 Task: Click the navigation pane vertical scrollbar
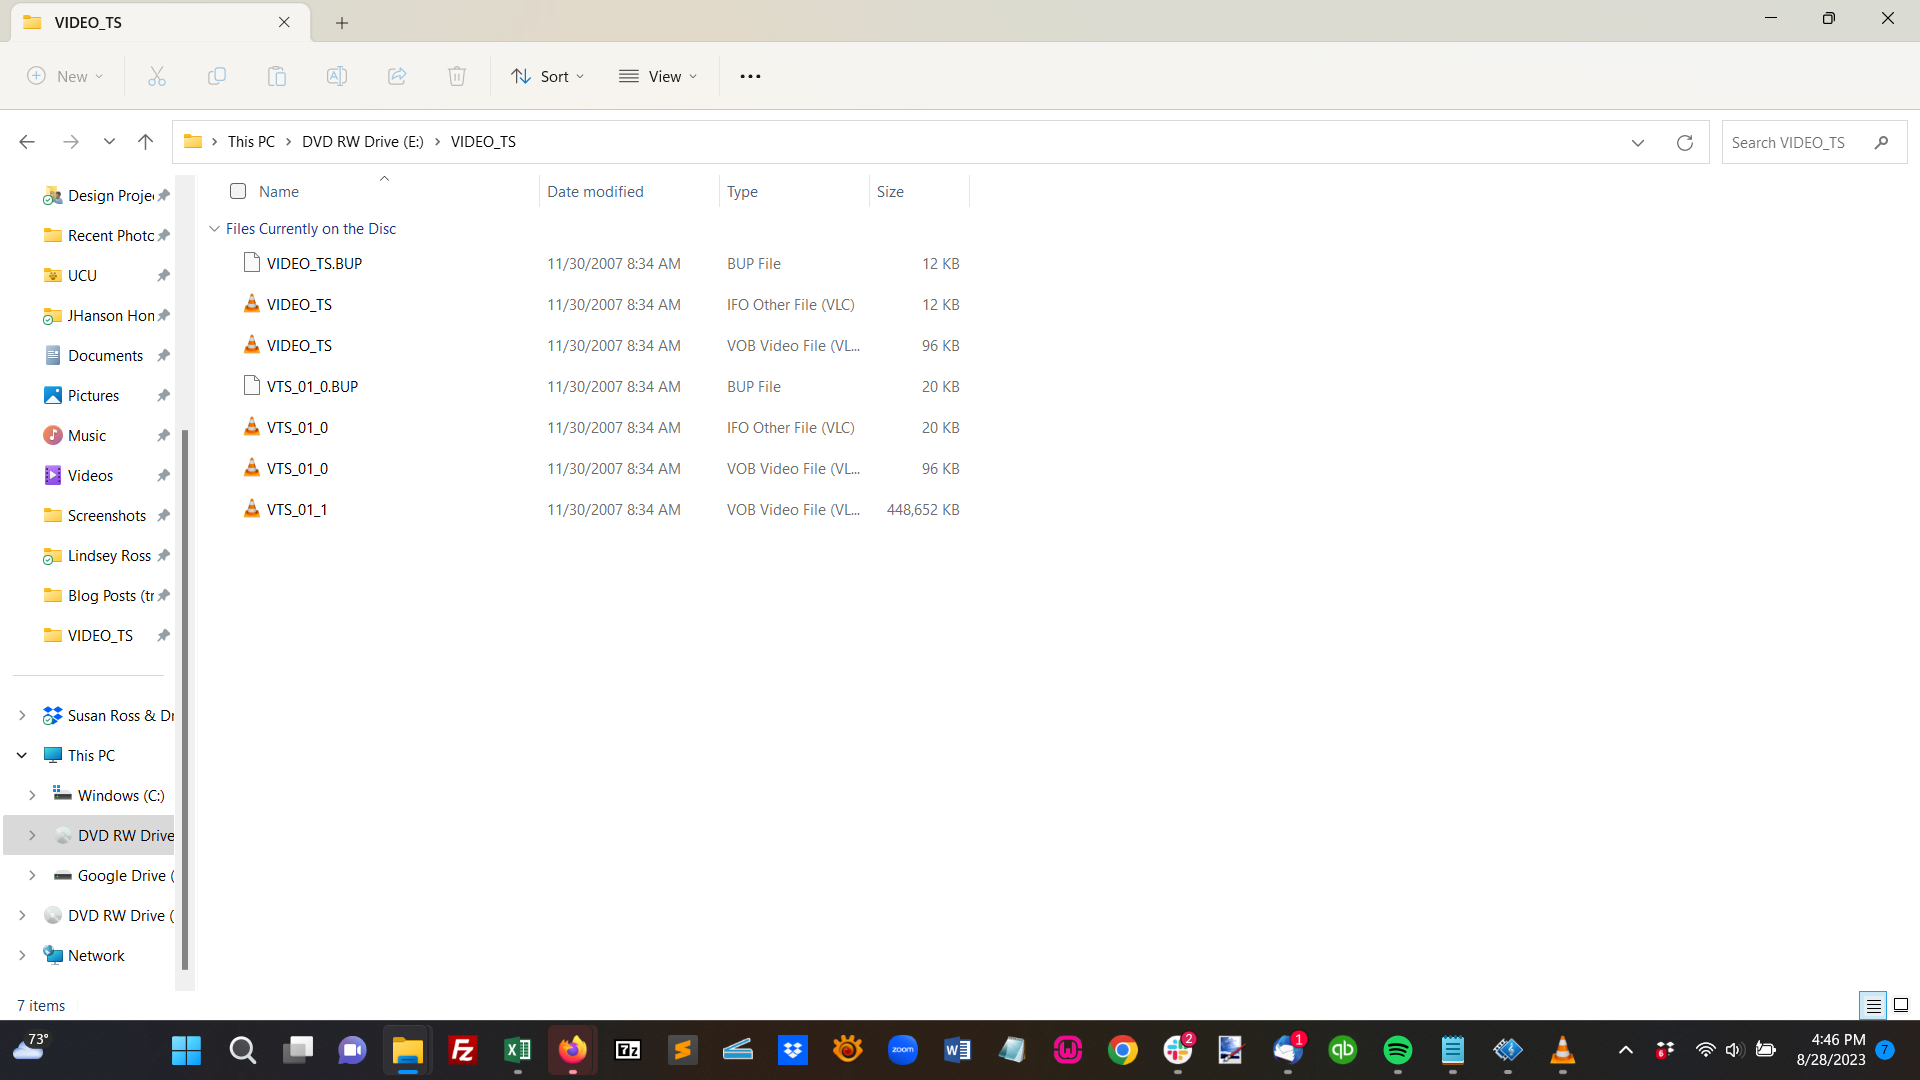[x=185, y=700]
